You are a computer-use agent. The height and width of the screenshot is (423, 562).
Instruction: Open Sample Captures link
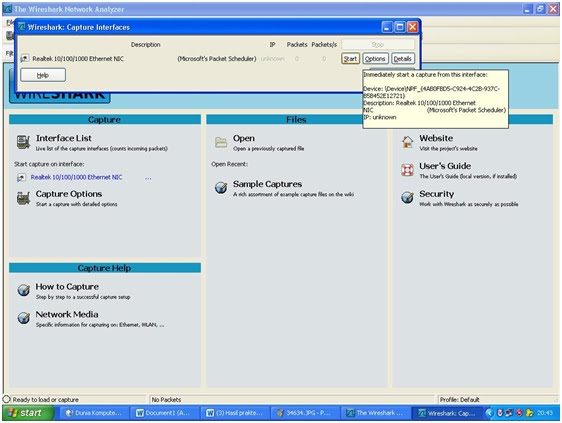267,184
